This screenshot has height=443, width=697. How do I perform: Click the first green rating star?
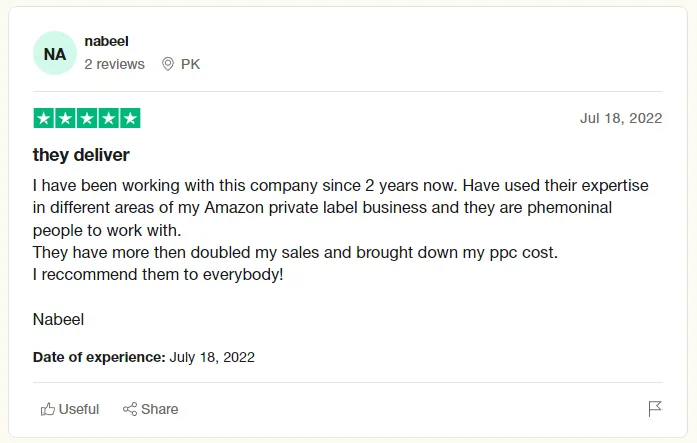pyautogui.click(x=43, y=118)
